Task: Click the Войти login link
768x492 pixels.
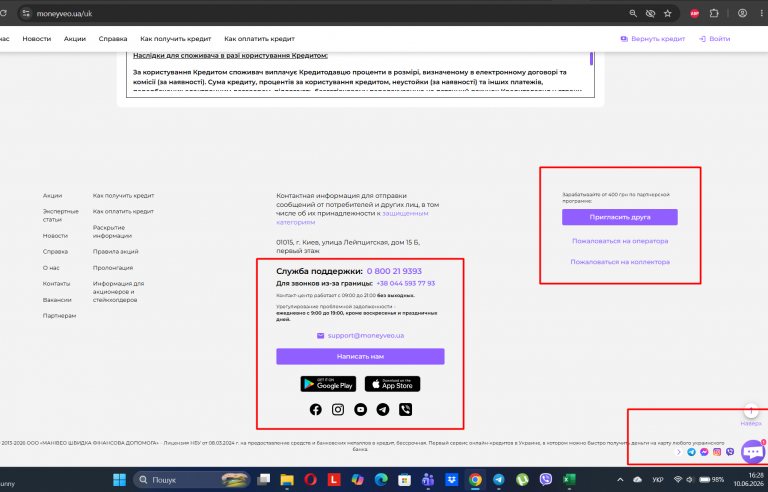Action: point(715,39)
